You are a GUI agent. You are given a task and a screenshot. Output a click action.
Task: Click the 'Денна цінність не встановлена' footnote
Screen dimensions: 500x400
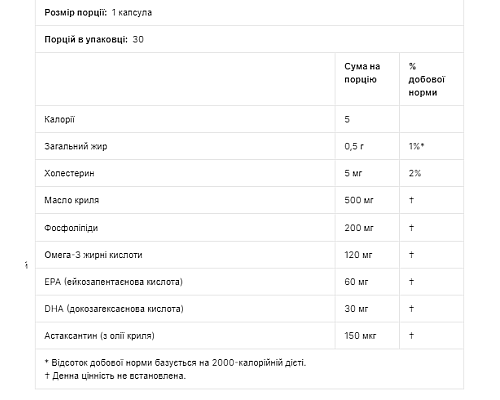(115, 376)
